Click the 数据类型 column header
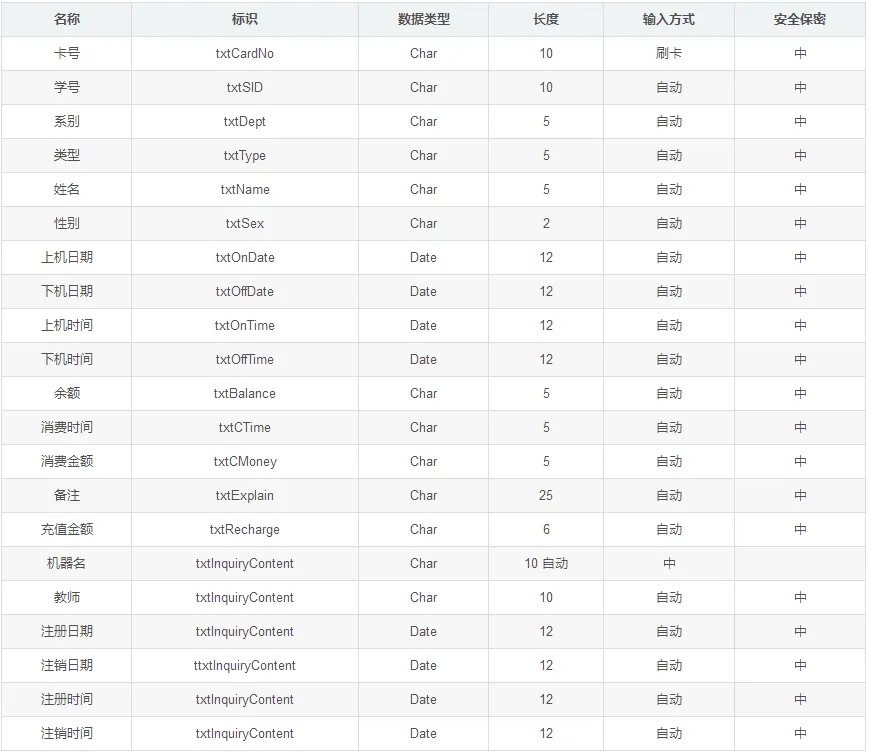Image resolution: width=870 pixels, height=754 pixels. (423, 19)
